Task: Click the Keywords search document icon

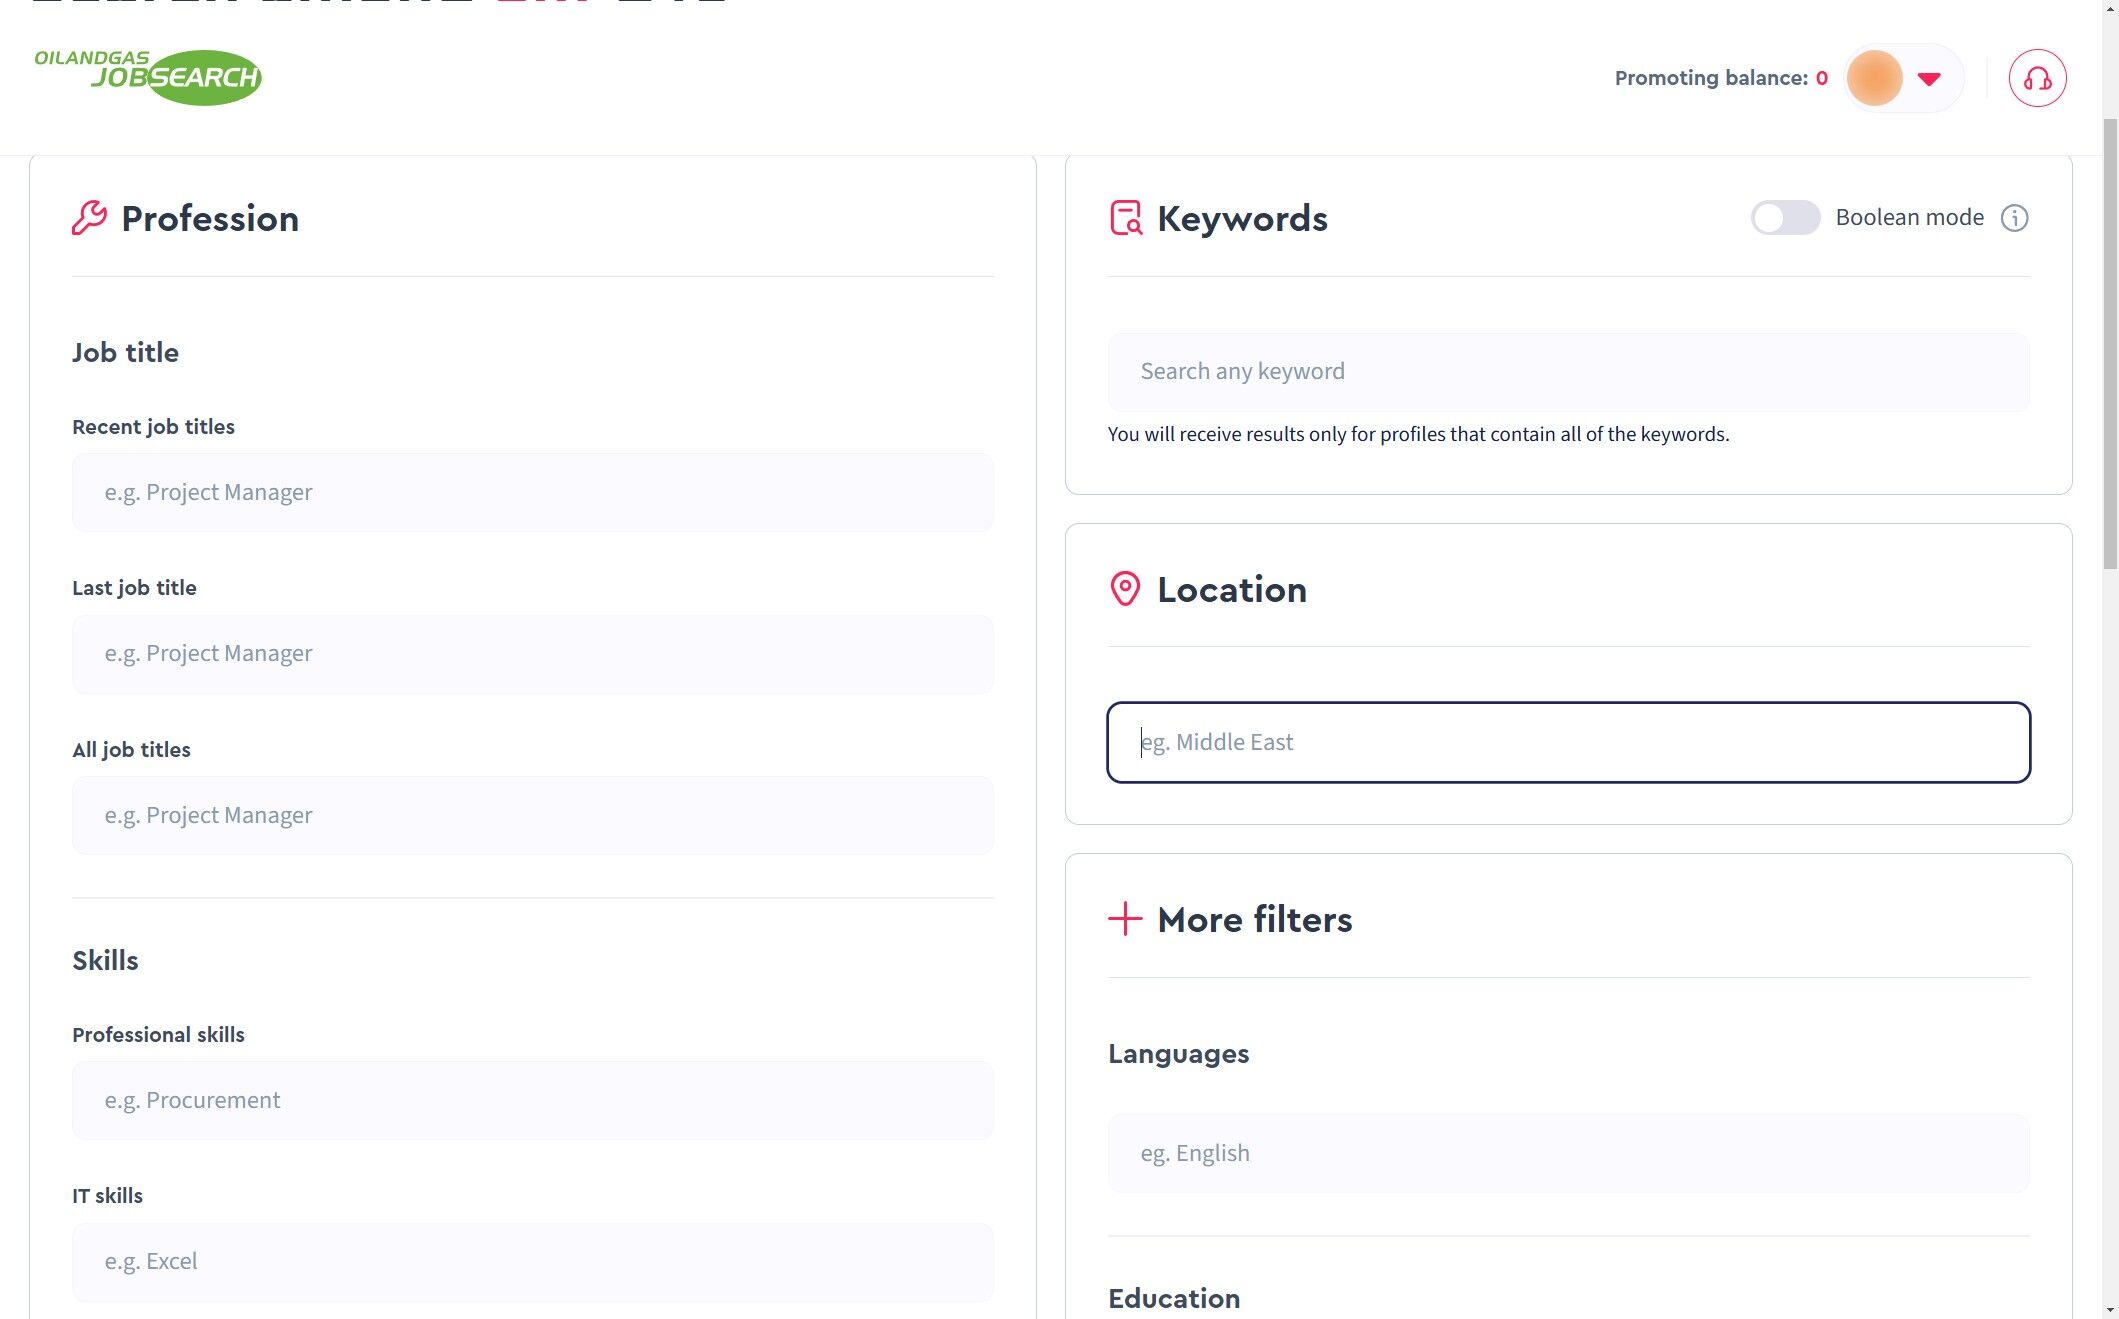Action: click(x=1125, y=218)
